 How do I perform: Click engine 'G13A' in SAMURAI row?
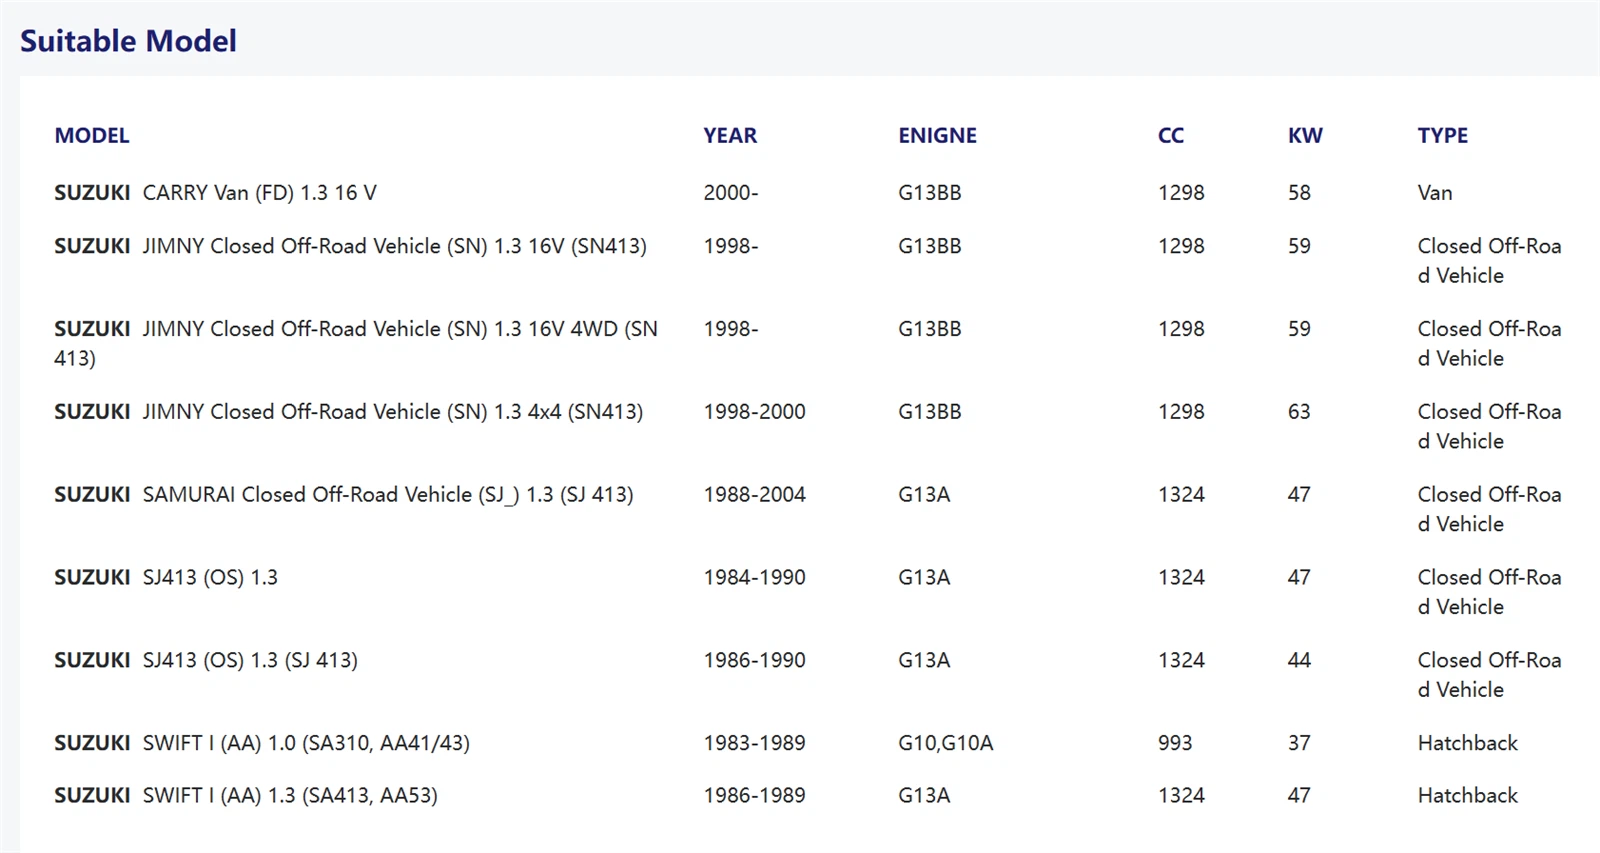924,495
